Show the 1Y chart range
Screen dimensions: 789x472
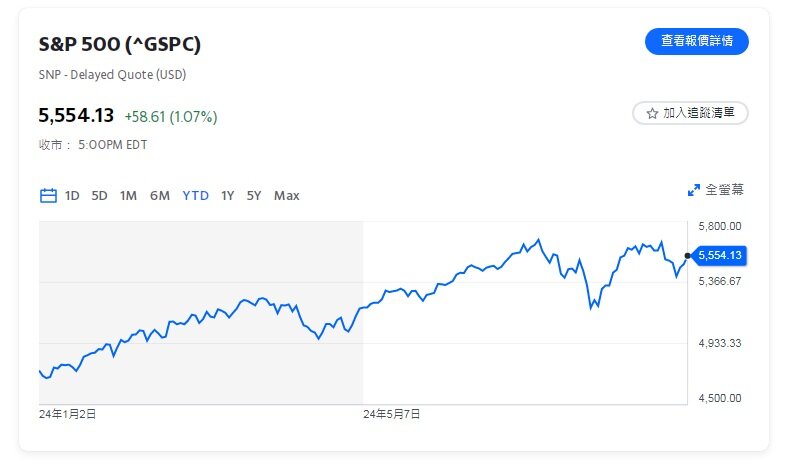[x=228, y=196]
